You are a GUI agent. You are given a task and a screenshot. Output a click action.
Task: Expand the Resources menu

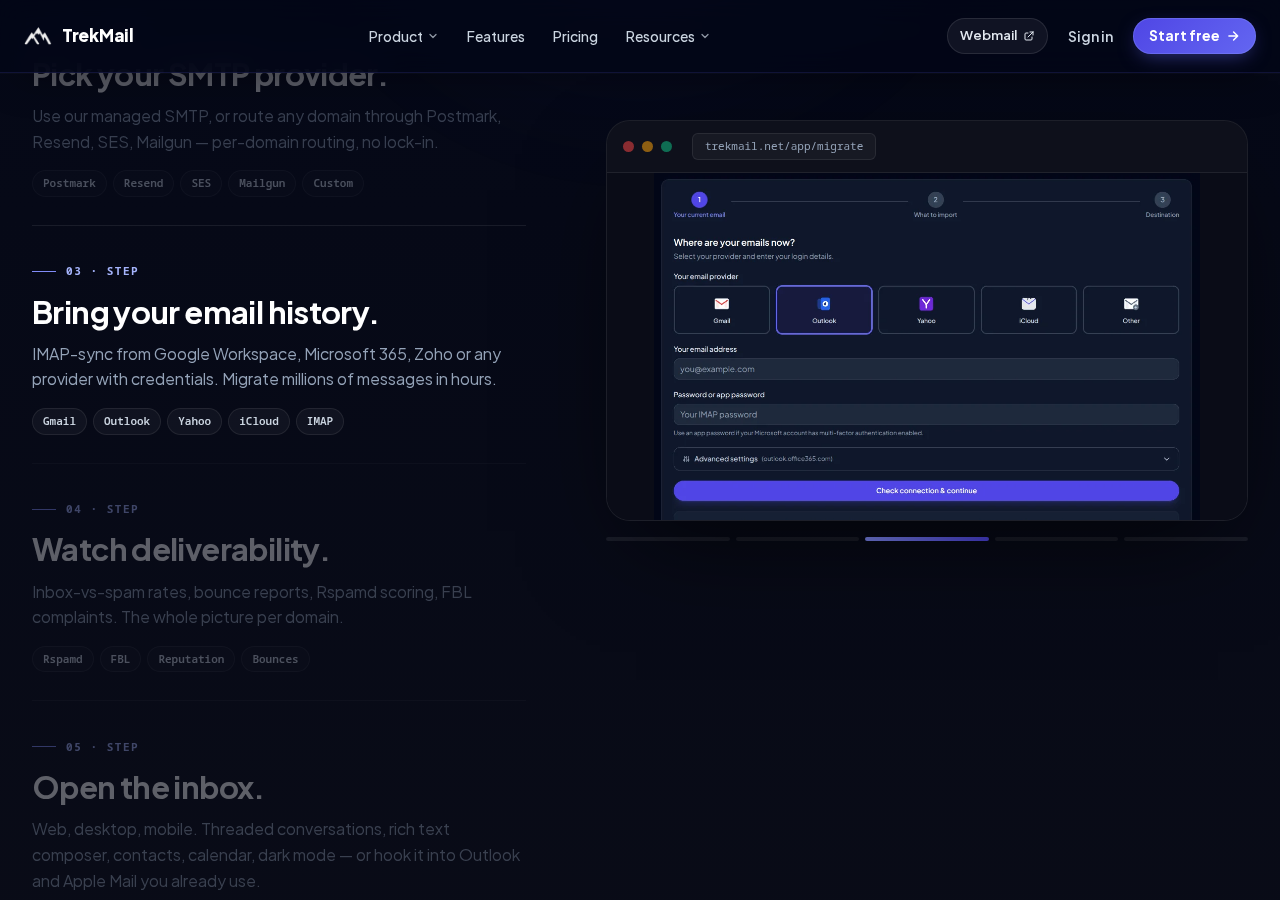[x=667, y=36]
